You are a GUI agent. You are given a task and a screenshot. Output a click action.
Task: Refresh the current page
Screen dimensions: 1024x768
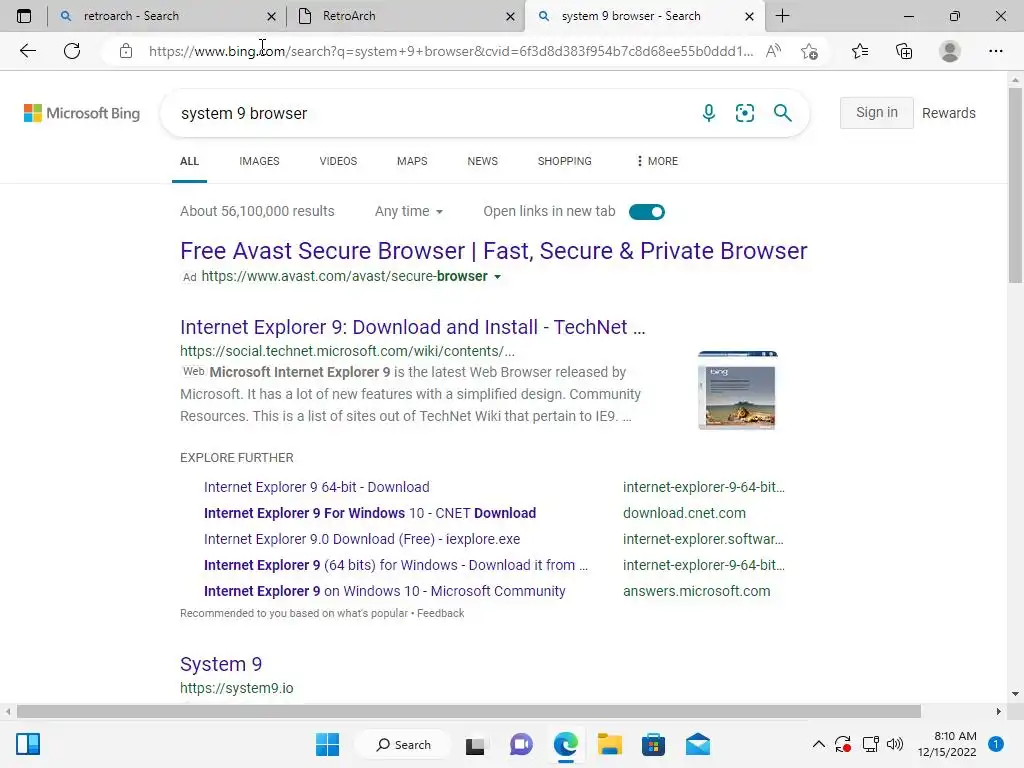(x=72, y=51)
